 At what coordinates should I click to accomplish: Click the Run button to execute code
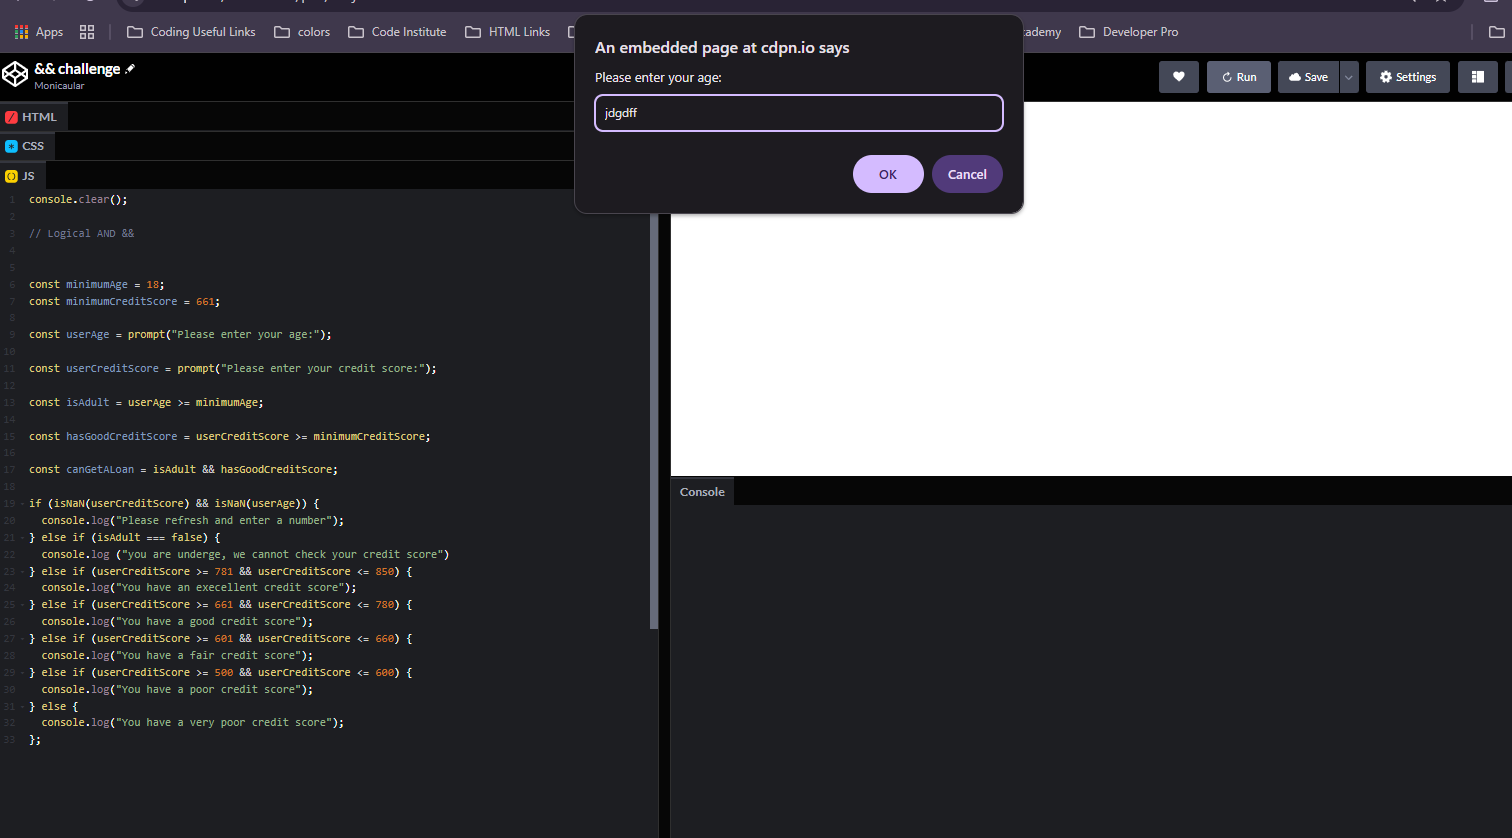[x=1238, y=76]
